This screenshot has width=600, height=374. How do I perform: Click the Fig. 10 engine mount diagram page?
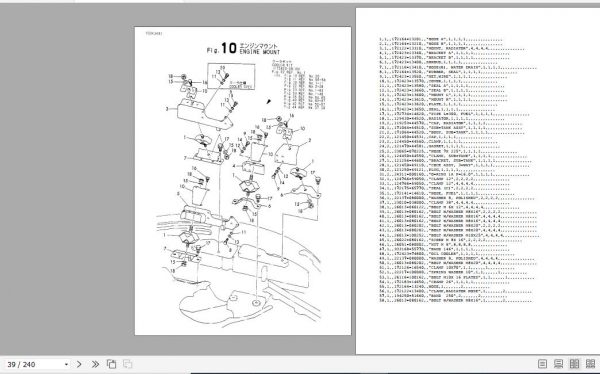coord(243,181)
